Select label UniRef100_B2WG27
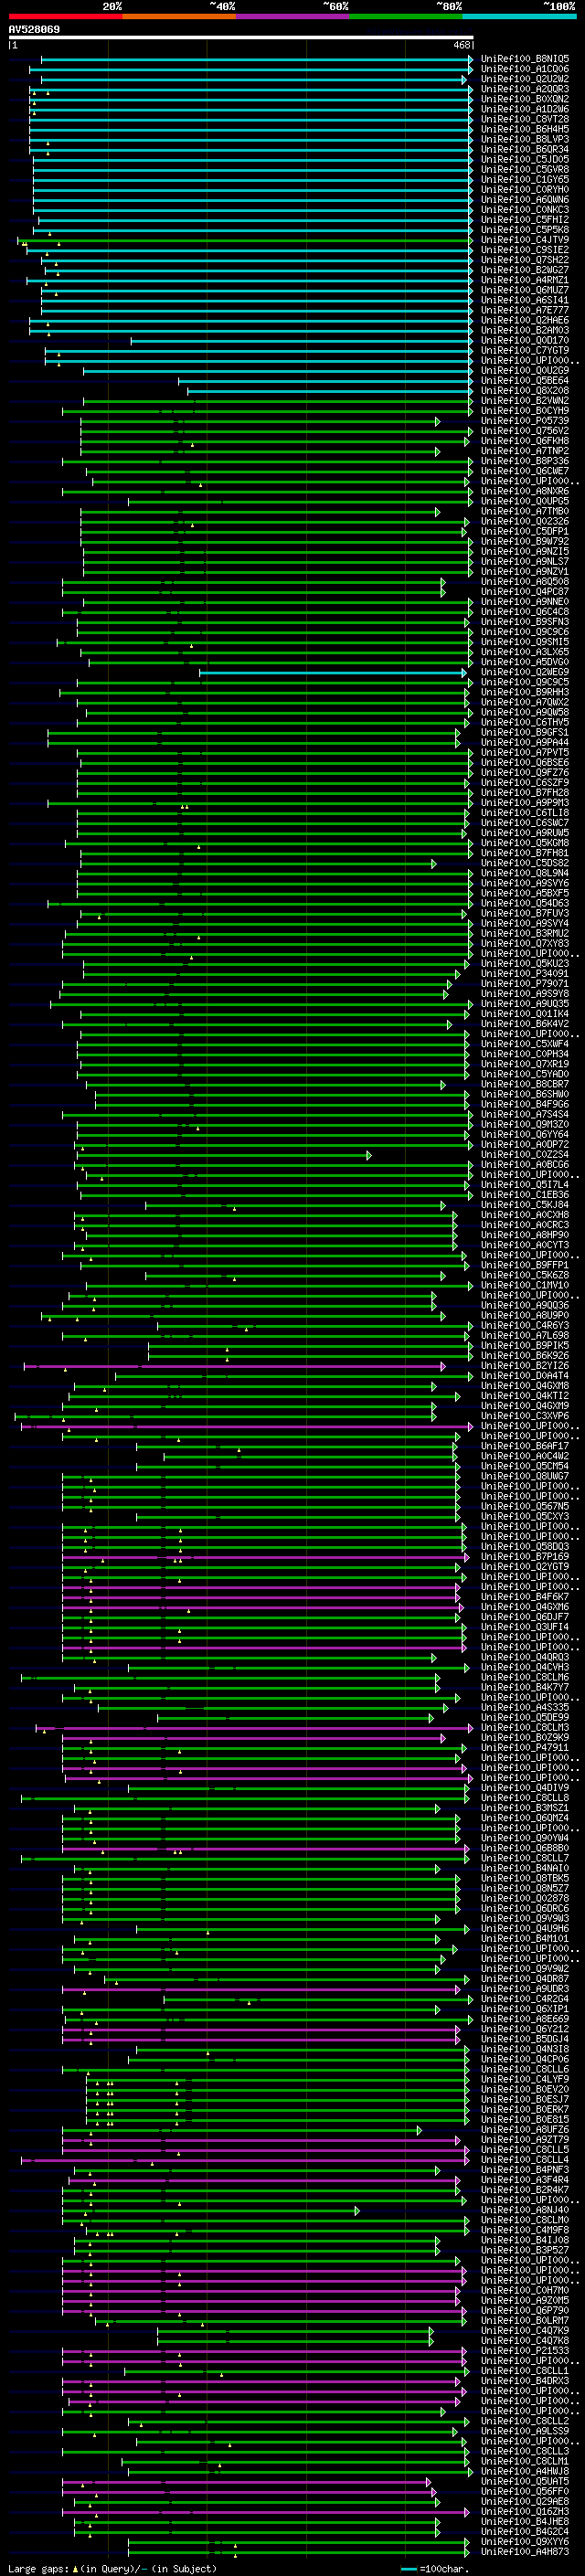Viewport: 585px width, 2576px height. 525,270
